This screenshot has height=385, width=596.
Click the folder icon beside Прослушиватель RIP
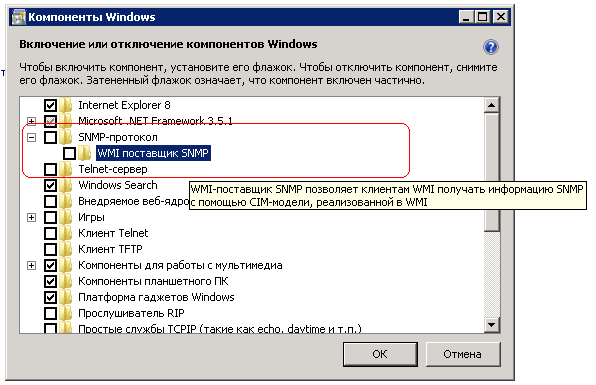coord(66,313)
